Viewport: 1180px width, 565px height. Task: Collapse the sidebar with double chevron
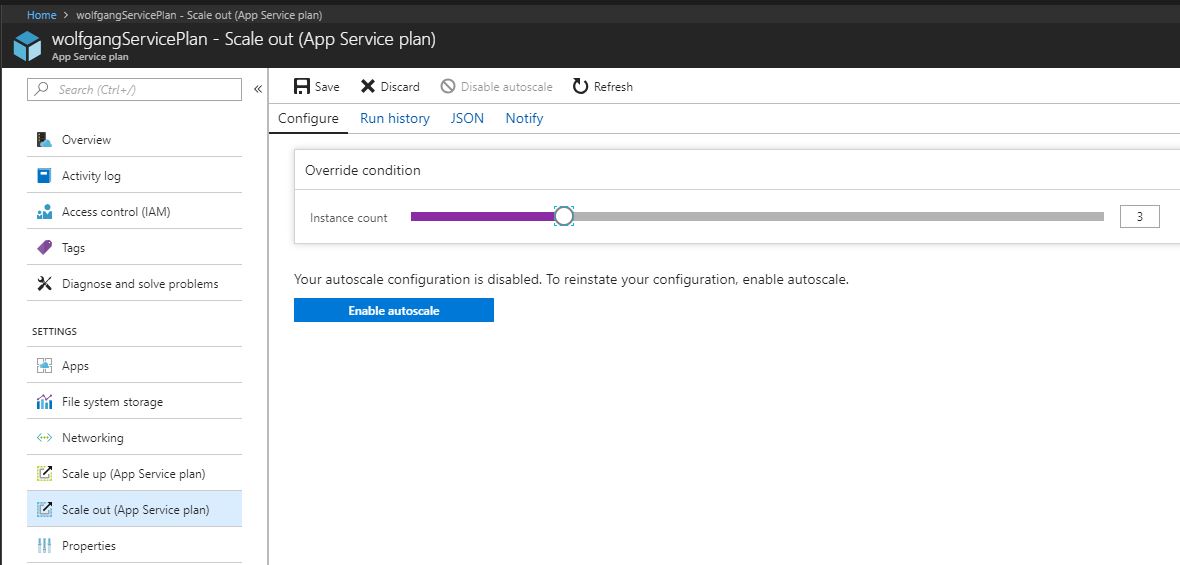coord(257,90)
